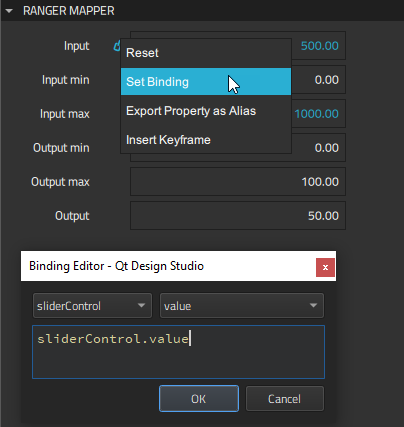The image size is (404, 427).
Task: Open the sliderControl item dropdown
Action: pos(92,306)
